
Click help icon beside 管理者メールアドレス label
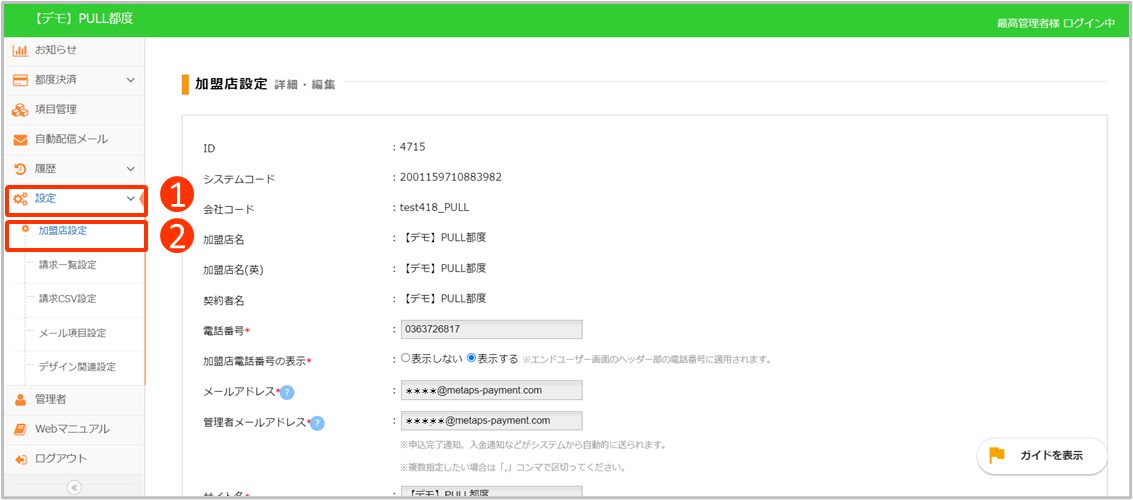click(x=317, y=423)
